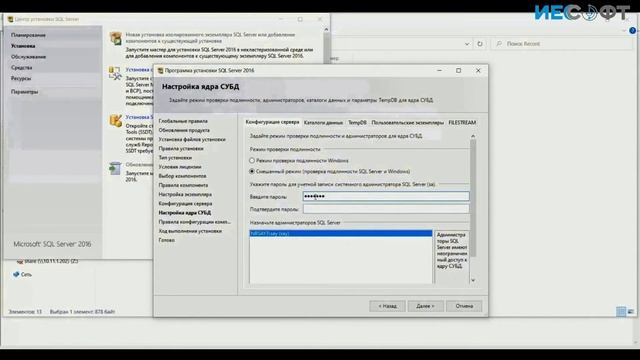Select Глобальные правила step in wizard
Screen dimensions: 640x360
pyautogui.click(x=183, y=121)
